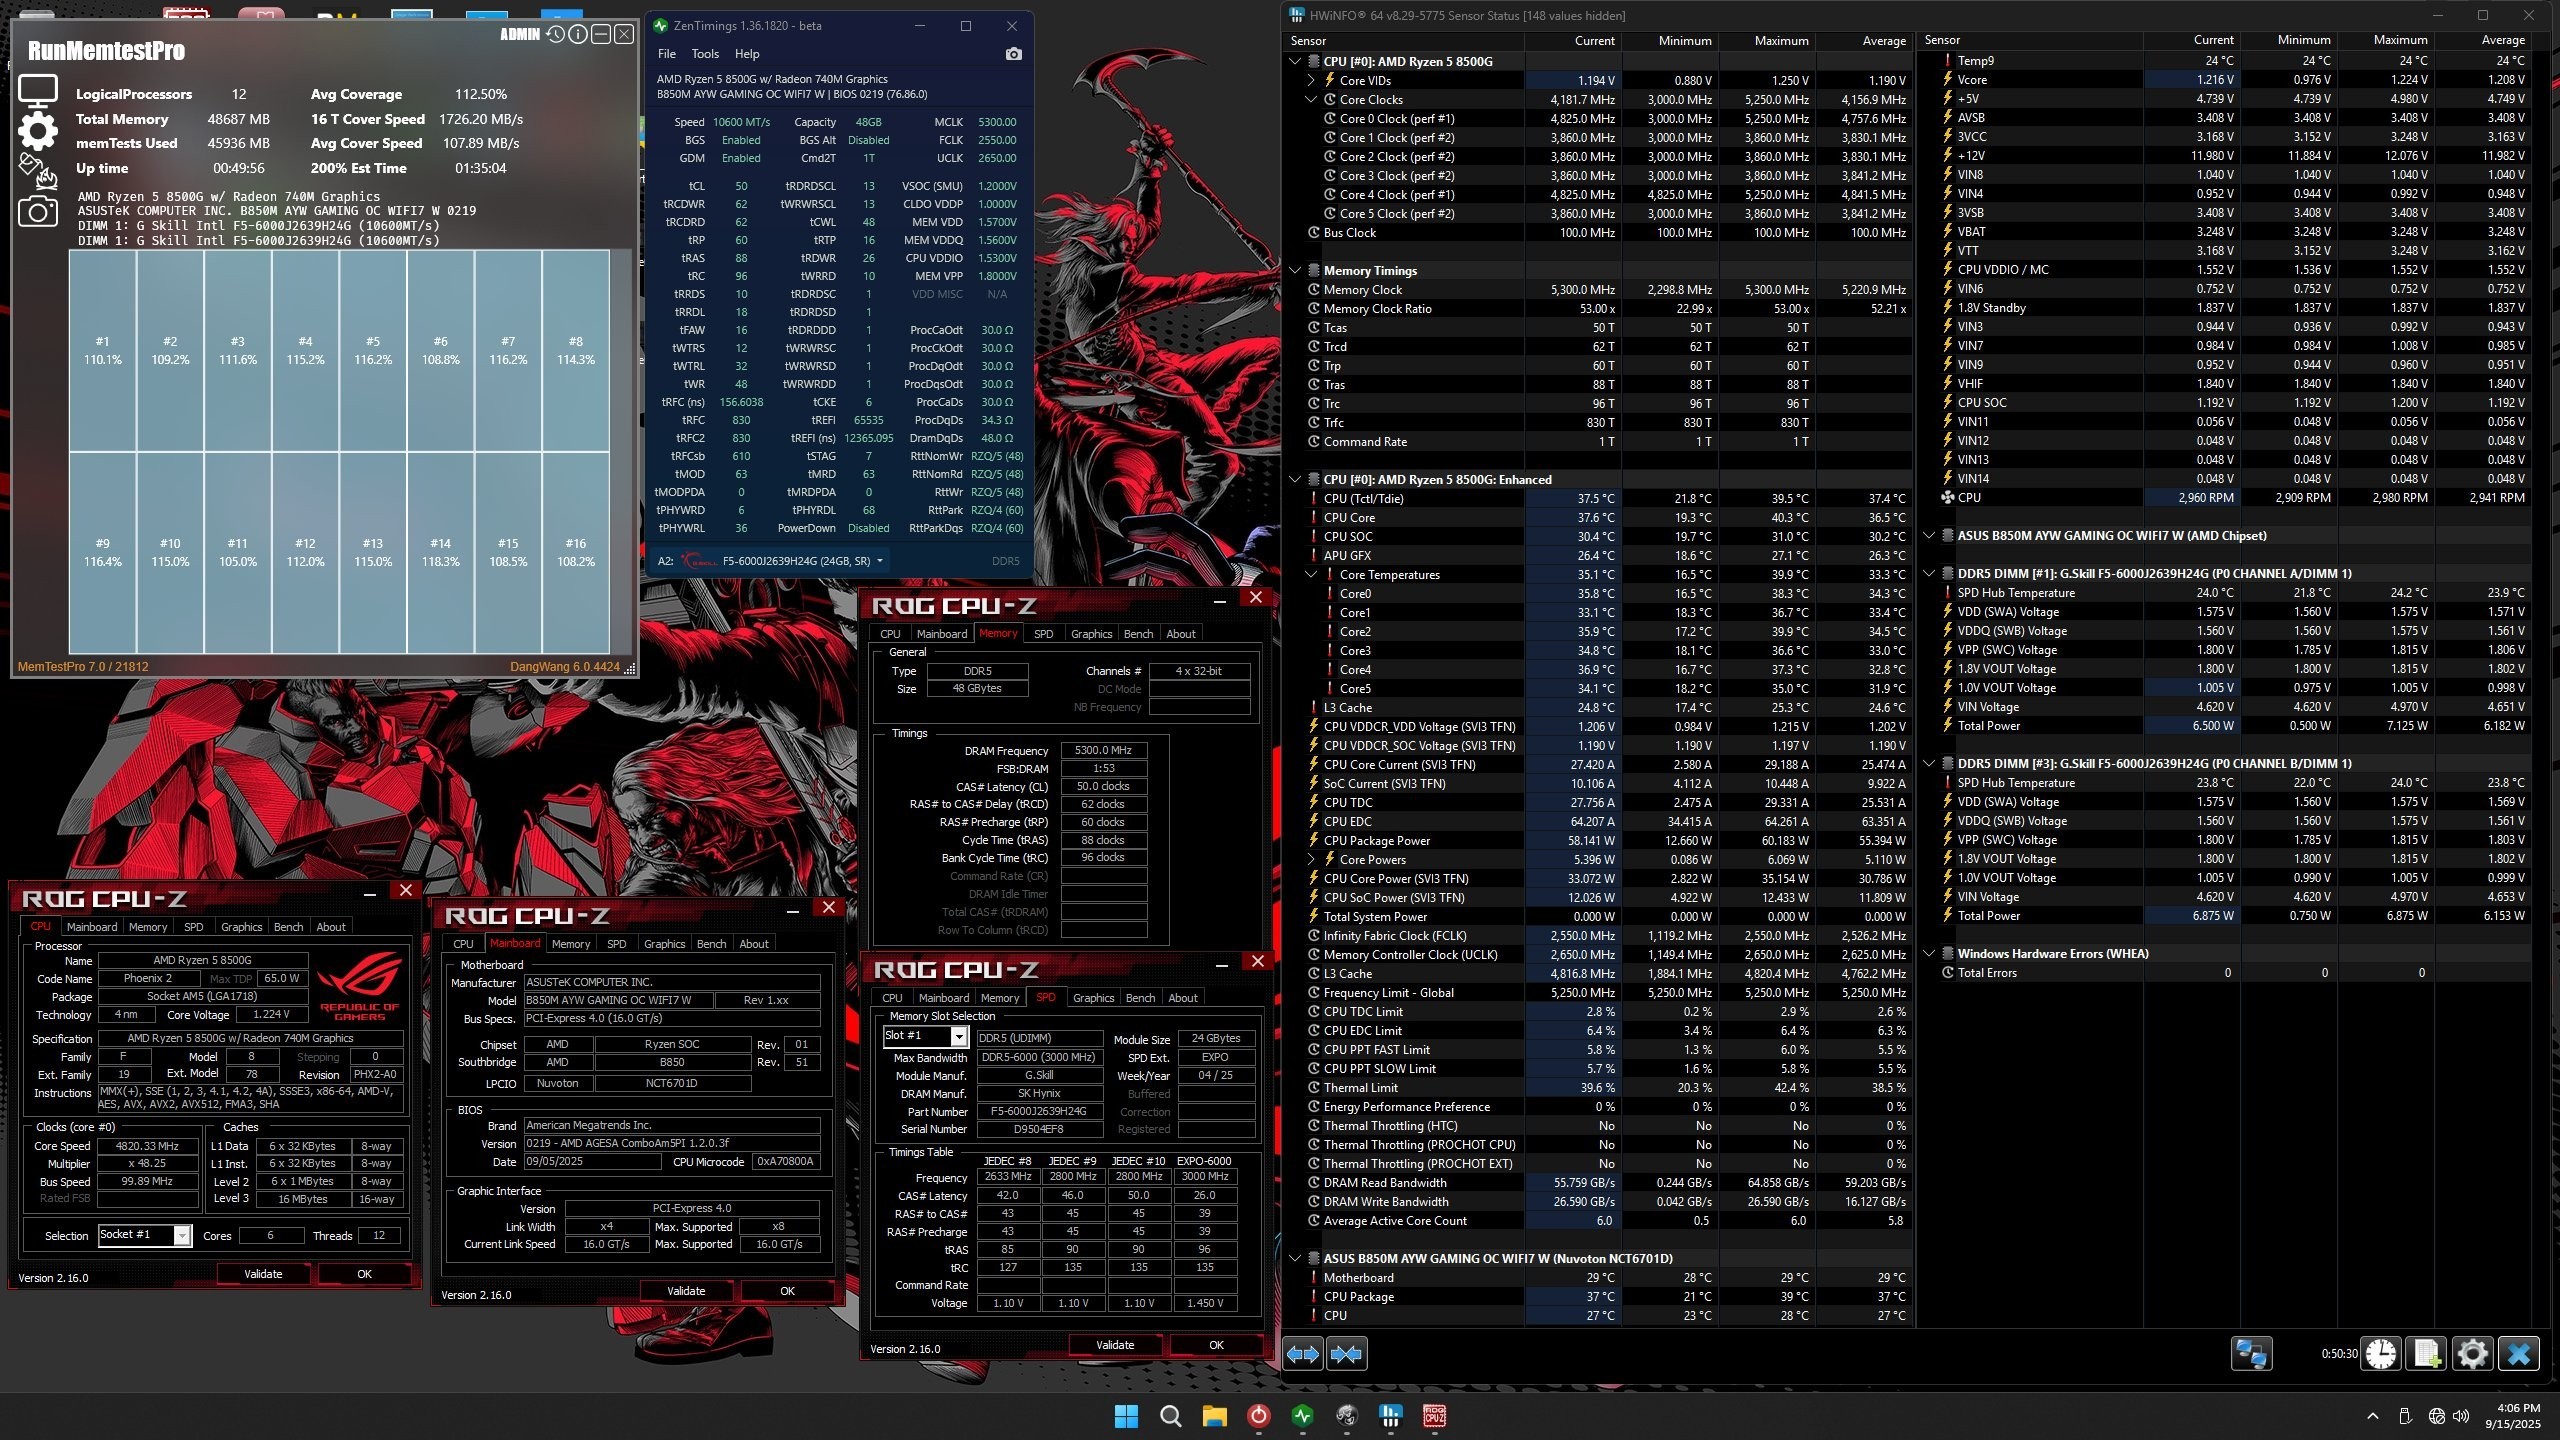Take a screenshot with ZenTimings camera icon

[x=1015, y=55]
